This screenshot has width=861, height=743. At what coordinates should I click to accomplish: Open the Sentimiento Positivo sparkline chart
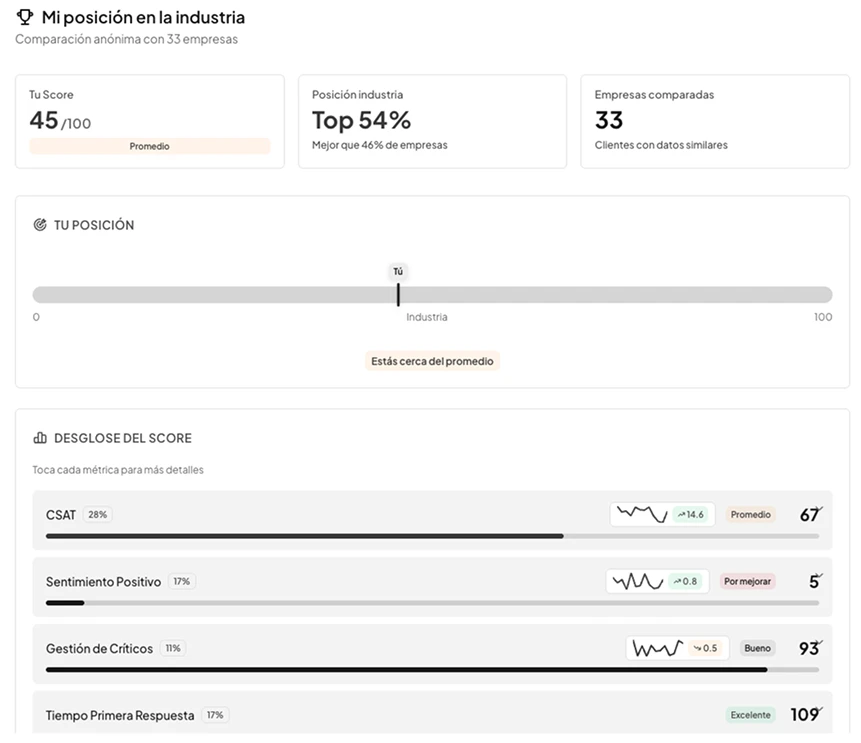[638, 581]
